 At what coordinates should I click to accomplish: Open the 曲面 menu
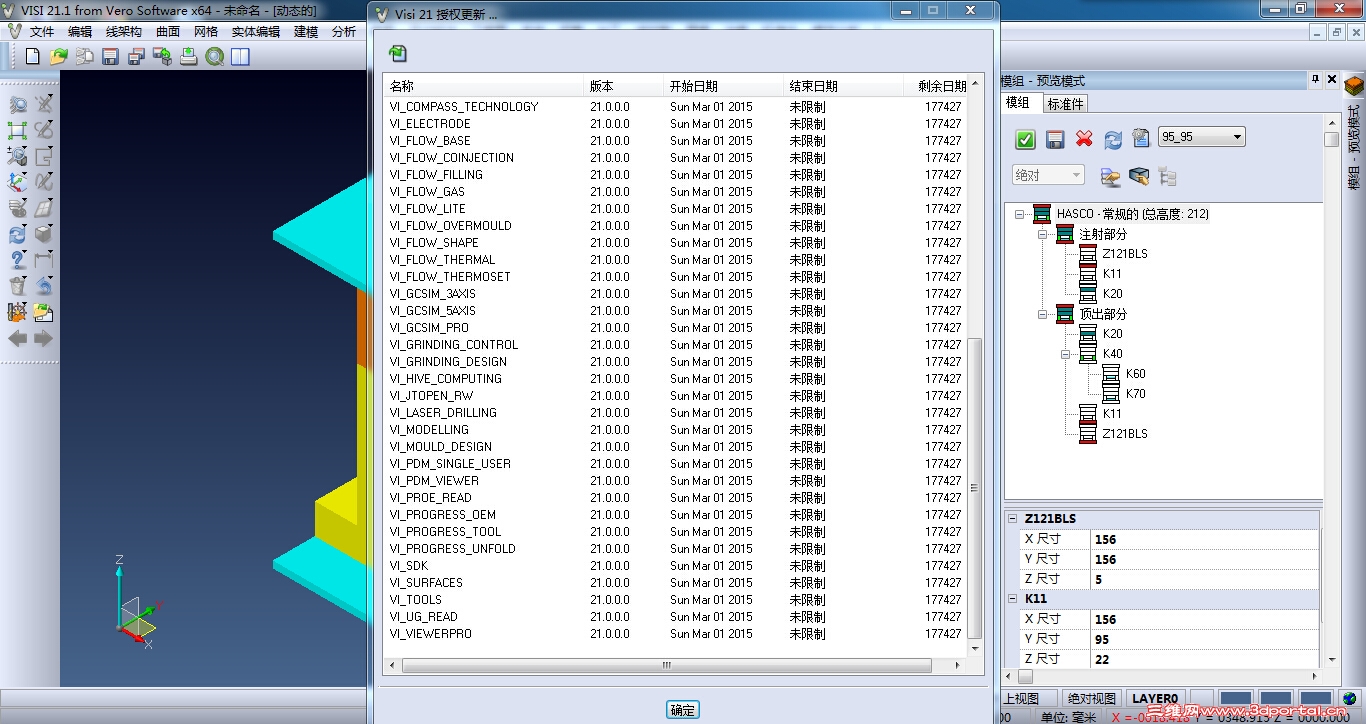(168, 32)
